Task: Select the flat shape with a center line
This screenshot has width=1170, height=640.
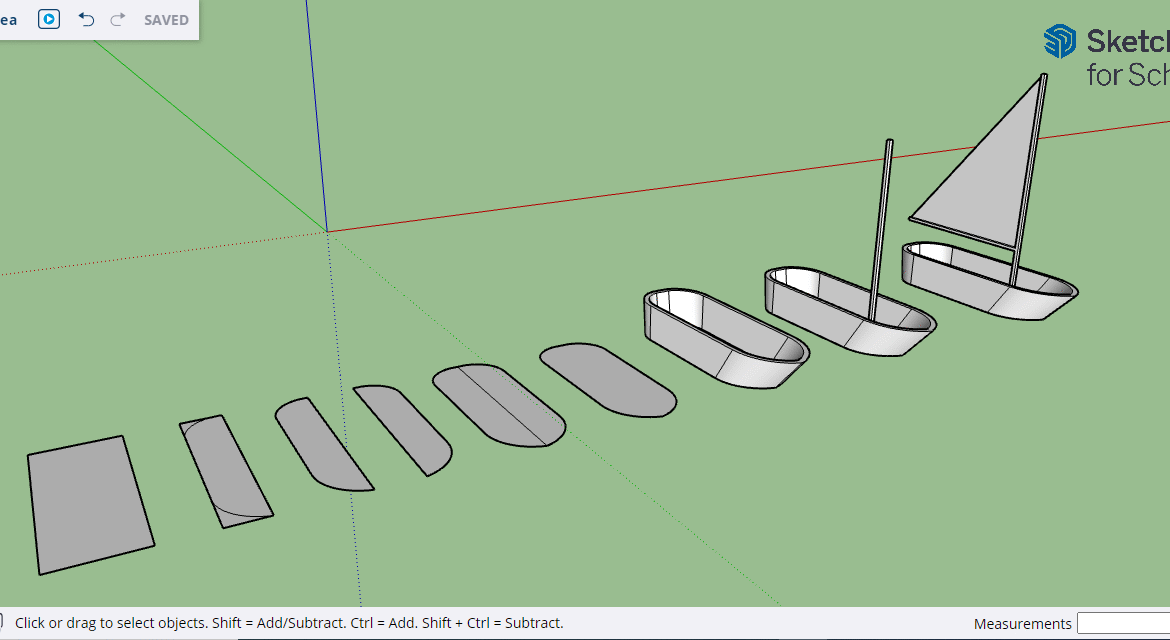Action: (x=500, y=405)
